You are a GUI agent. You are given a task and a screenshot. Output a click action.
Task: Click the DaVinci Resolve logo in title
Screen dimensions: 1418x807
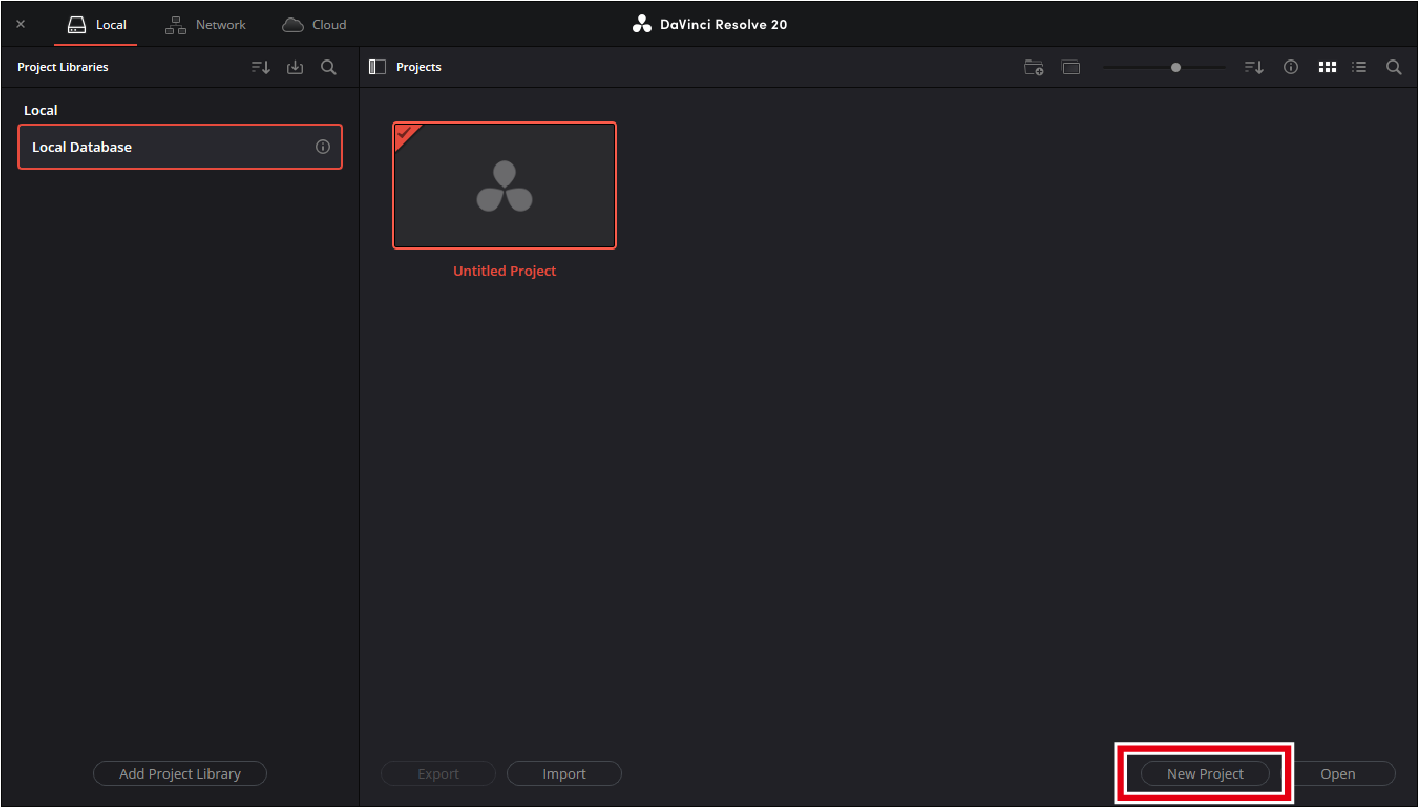point(642,24)
